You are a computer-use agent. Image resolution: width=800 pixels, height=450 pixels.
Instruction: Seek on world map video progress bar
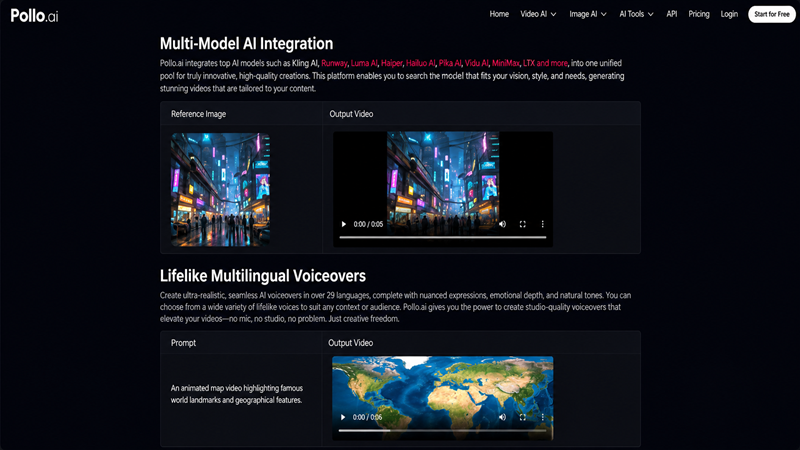pyautogui.click(x=442, y=430)
